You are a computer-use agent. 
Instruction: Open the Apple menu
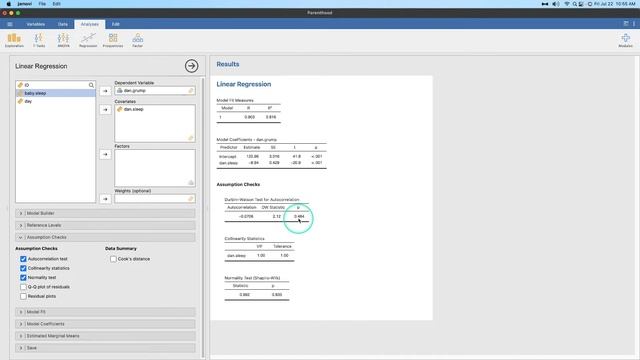coord(9,4)
